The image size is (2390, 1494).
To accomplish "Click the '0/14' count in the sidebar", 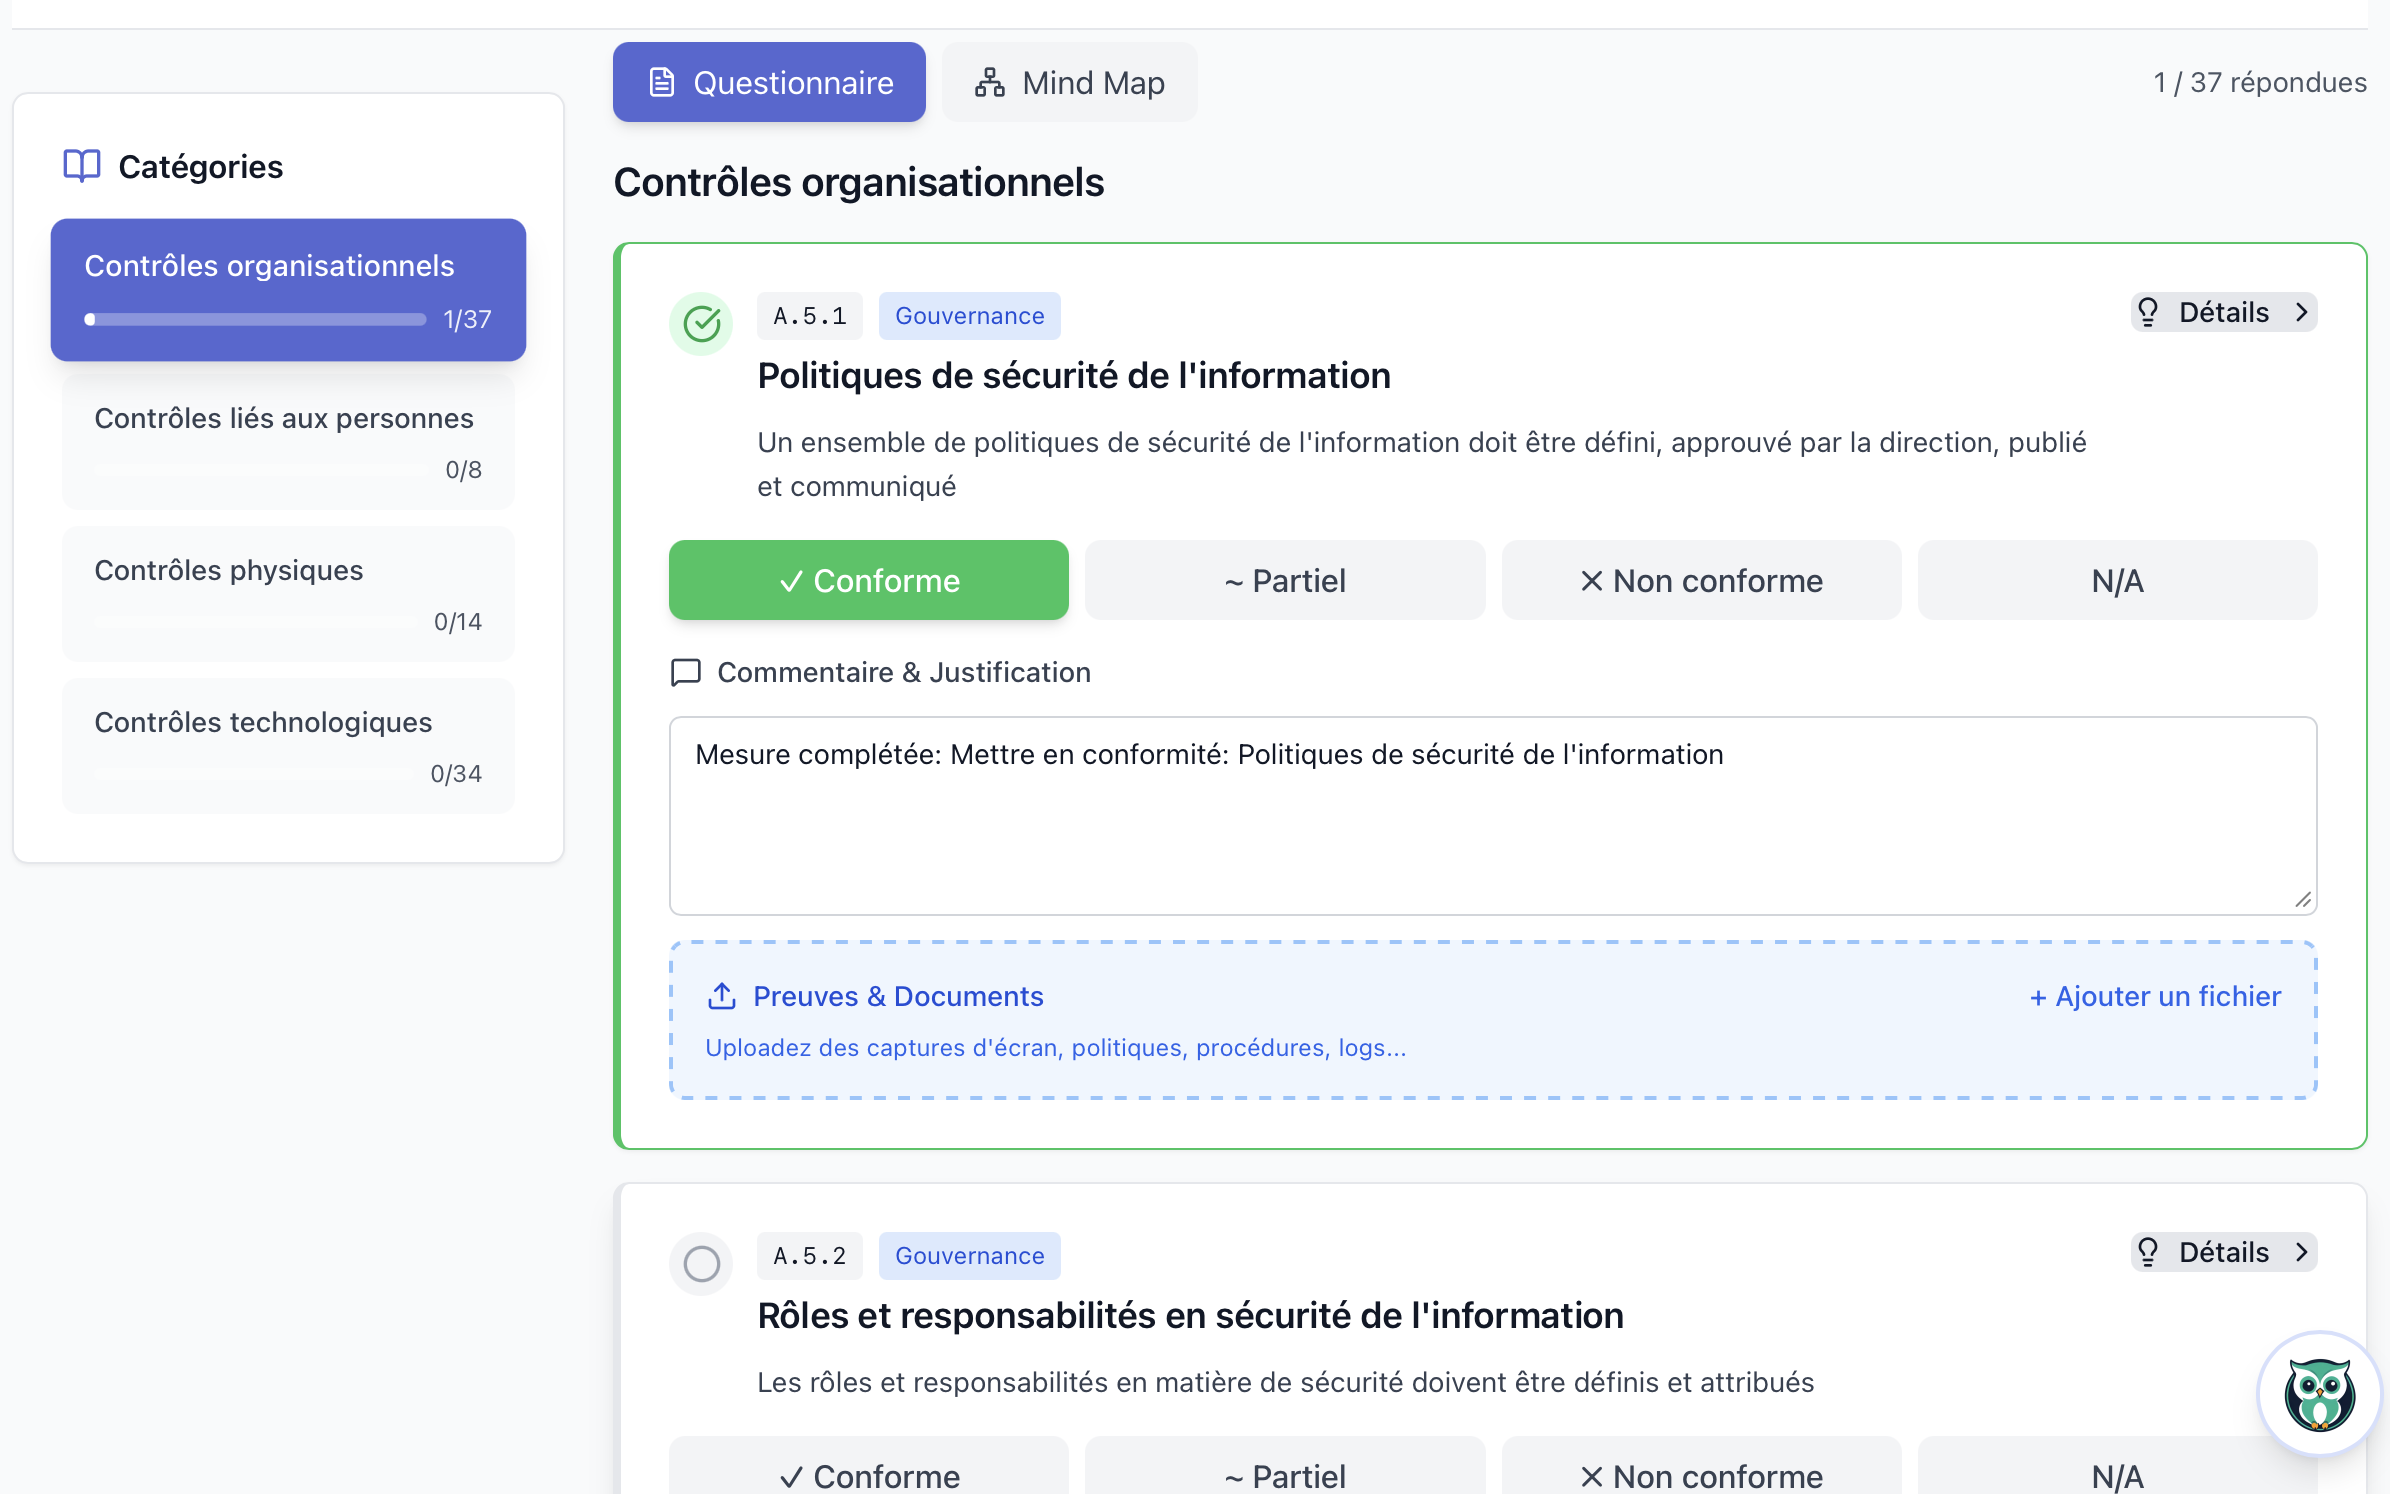I will [x=457, y=621].
